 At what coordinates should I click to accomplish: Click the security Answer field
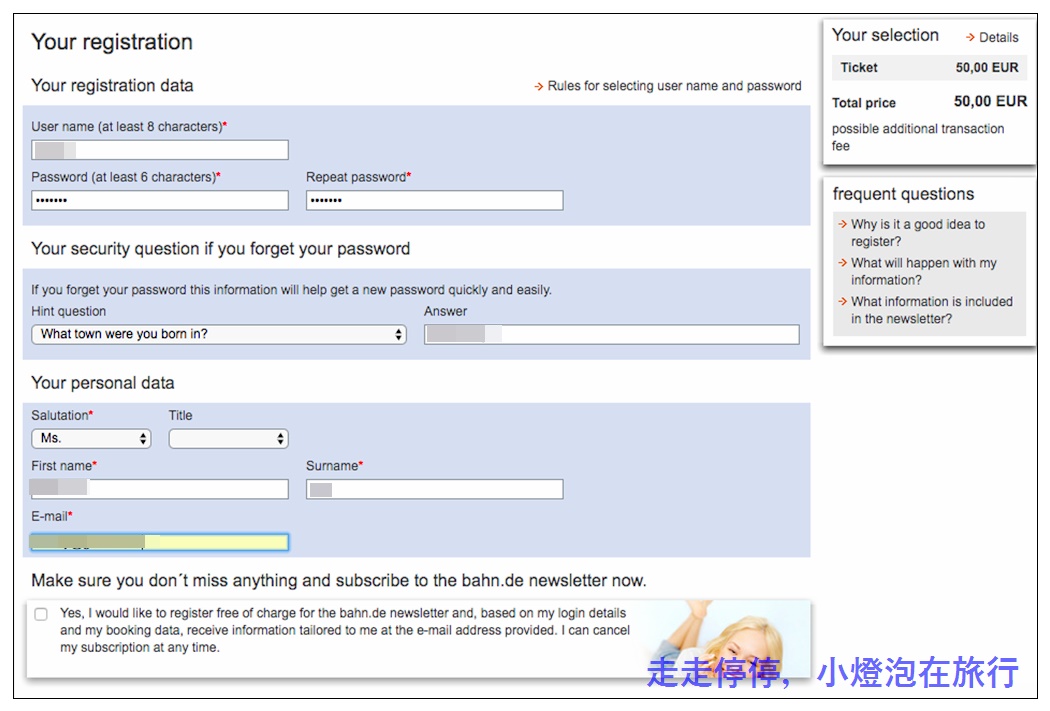(x=611, y=334)
